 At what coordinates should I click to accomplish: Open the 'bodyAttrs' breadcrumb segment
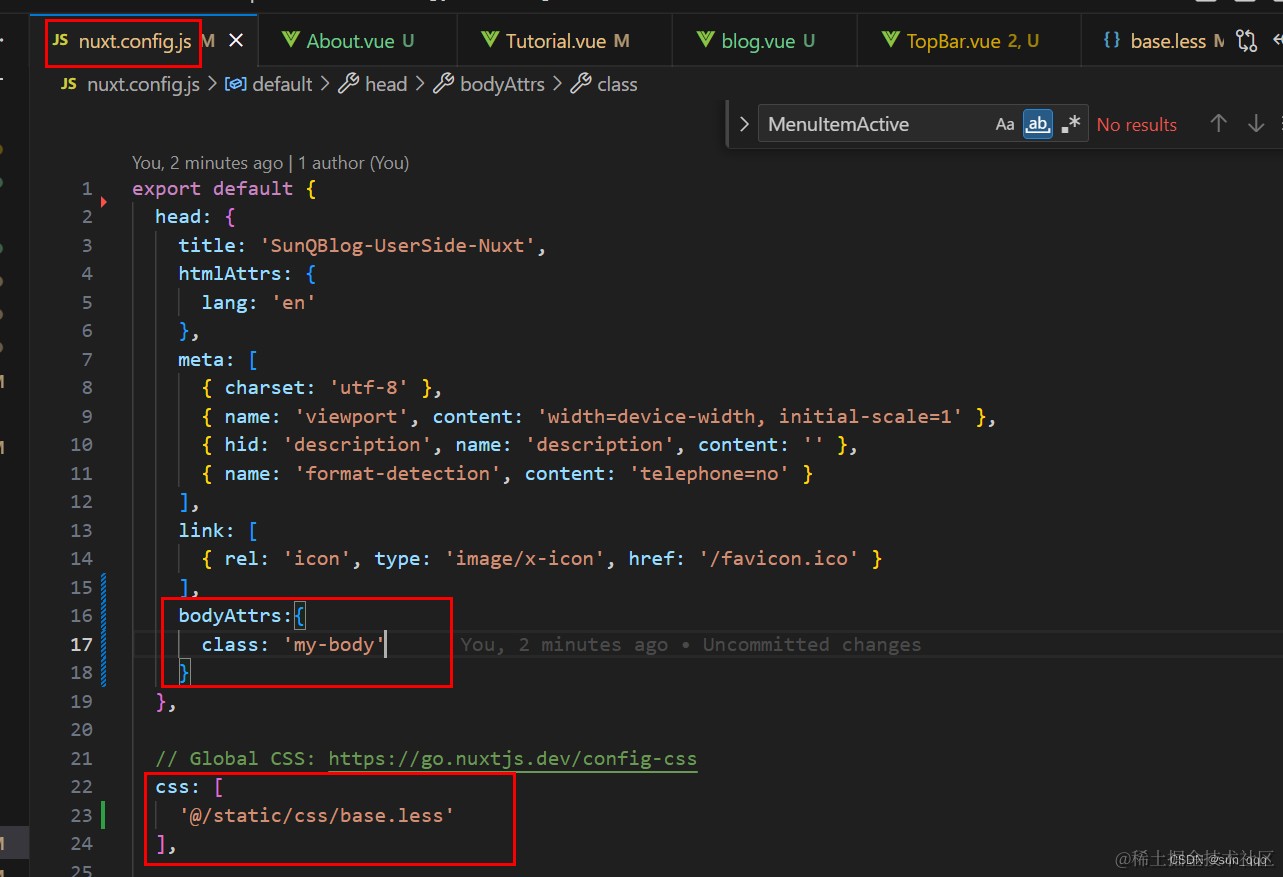click(502, 84)
